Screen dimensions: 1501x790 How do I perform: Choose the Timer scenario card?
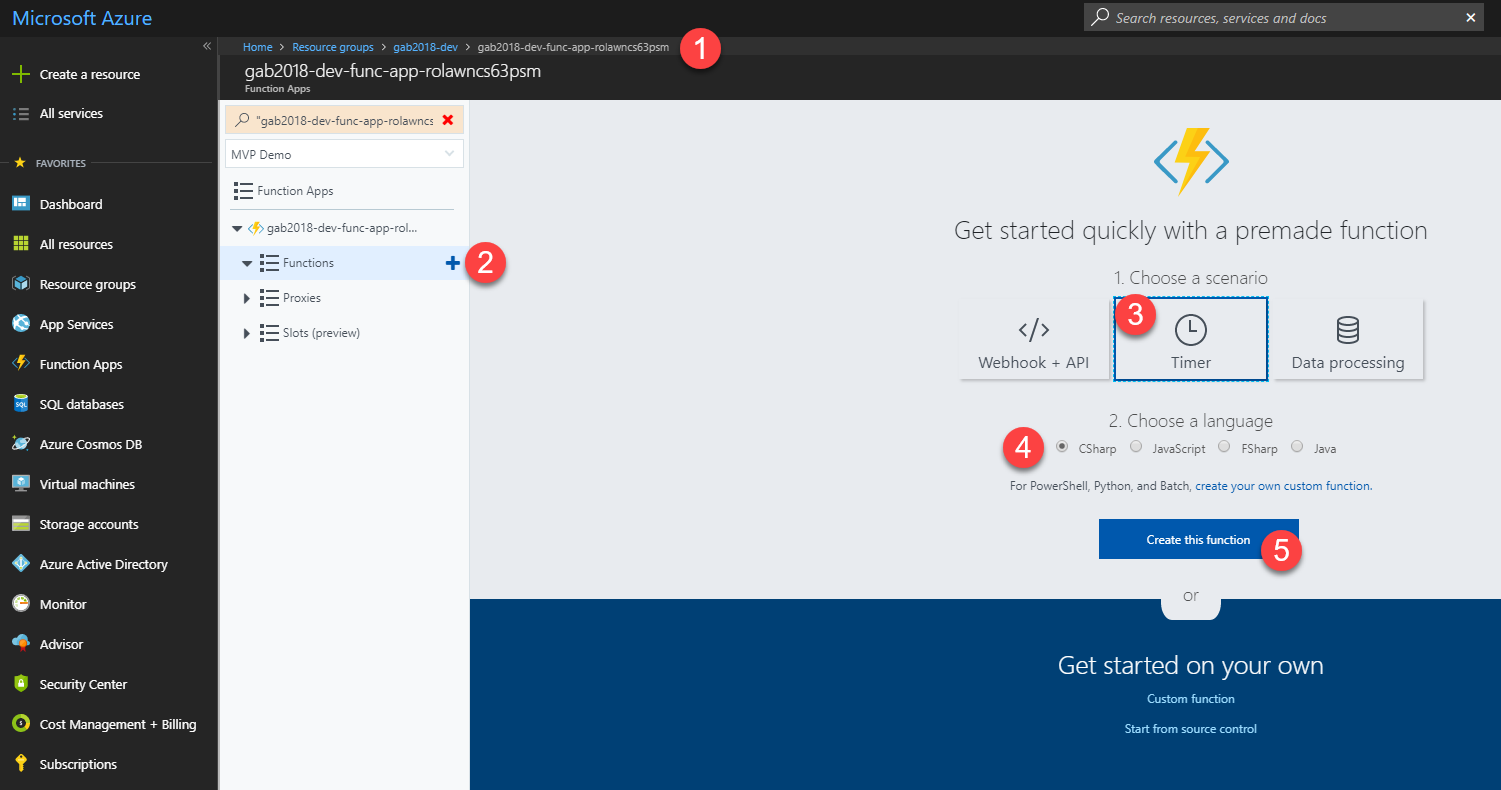coord(1191,339)
